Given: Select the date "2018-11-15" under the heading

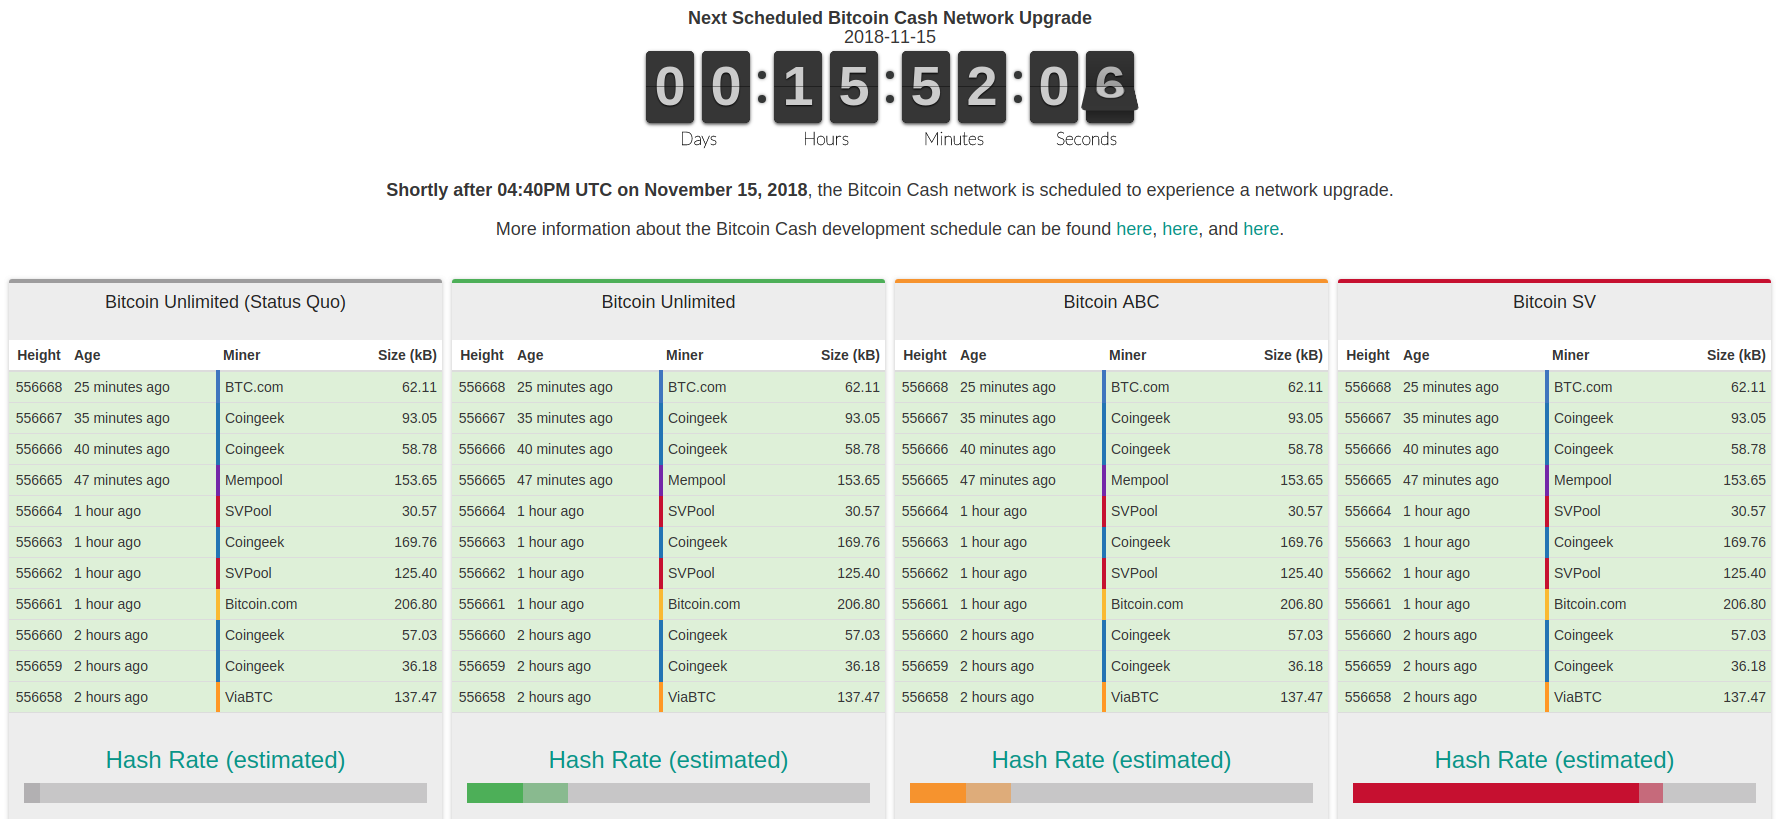Looking at the screenshot, I should (x=890, y=37).
